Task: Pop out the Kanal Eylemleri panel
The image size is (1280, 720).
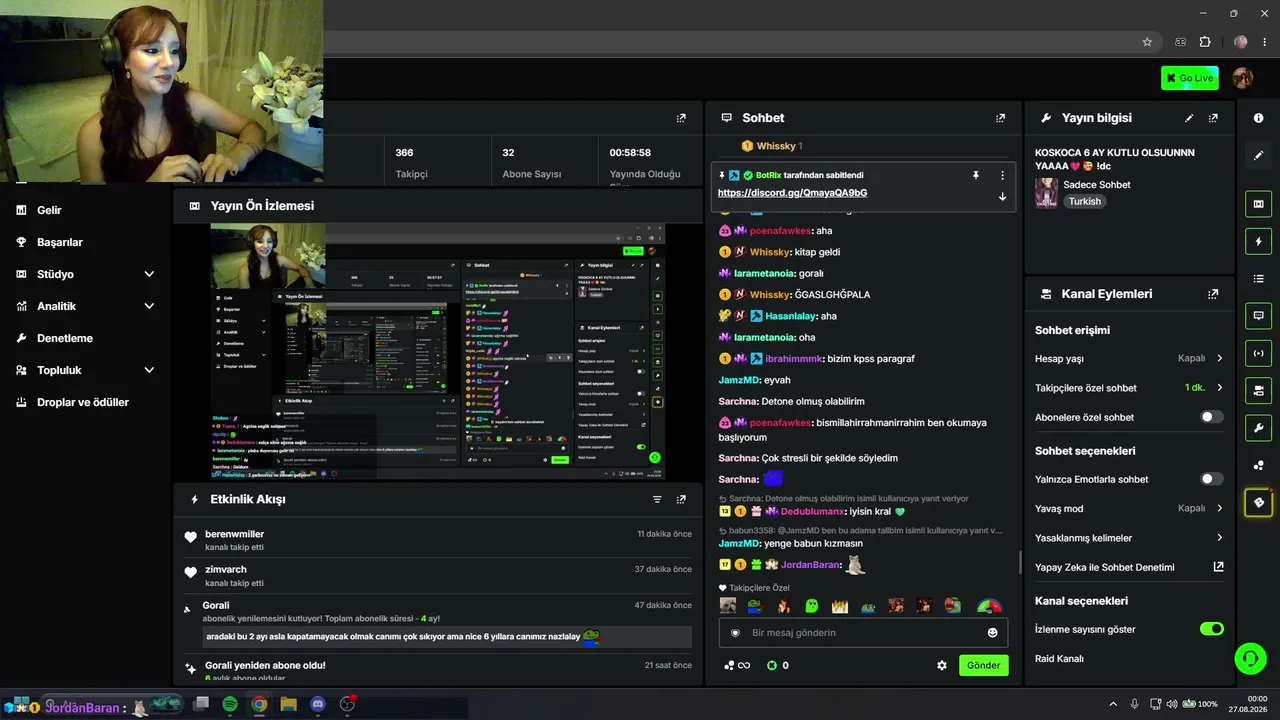Action: point(1213,294)
